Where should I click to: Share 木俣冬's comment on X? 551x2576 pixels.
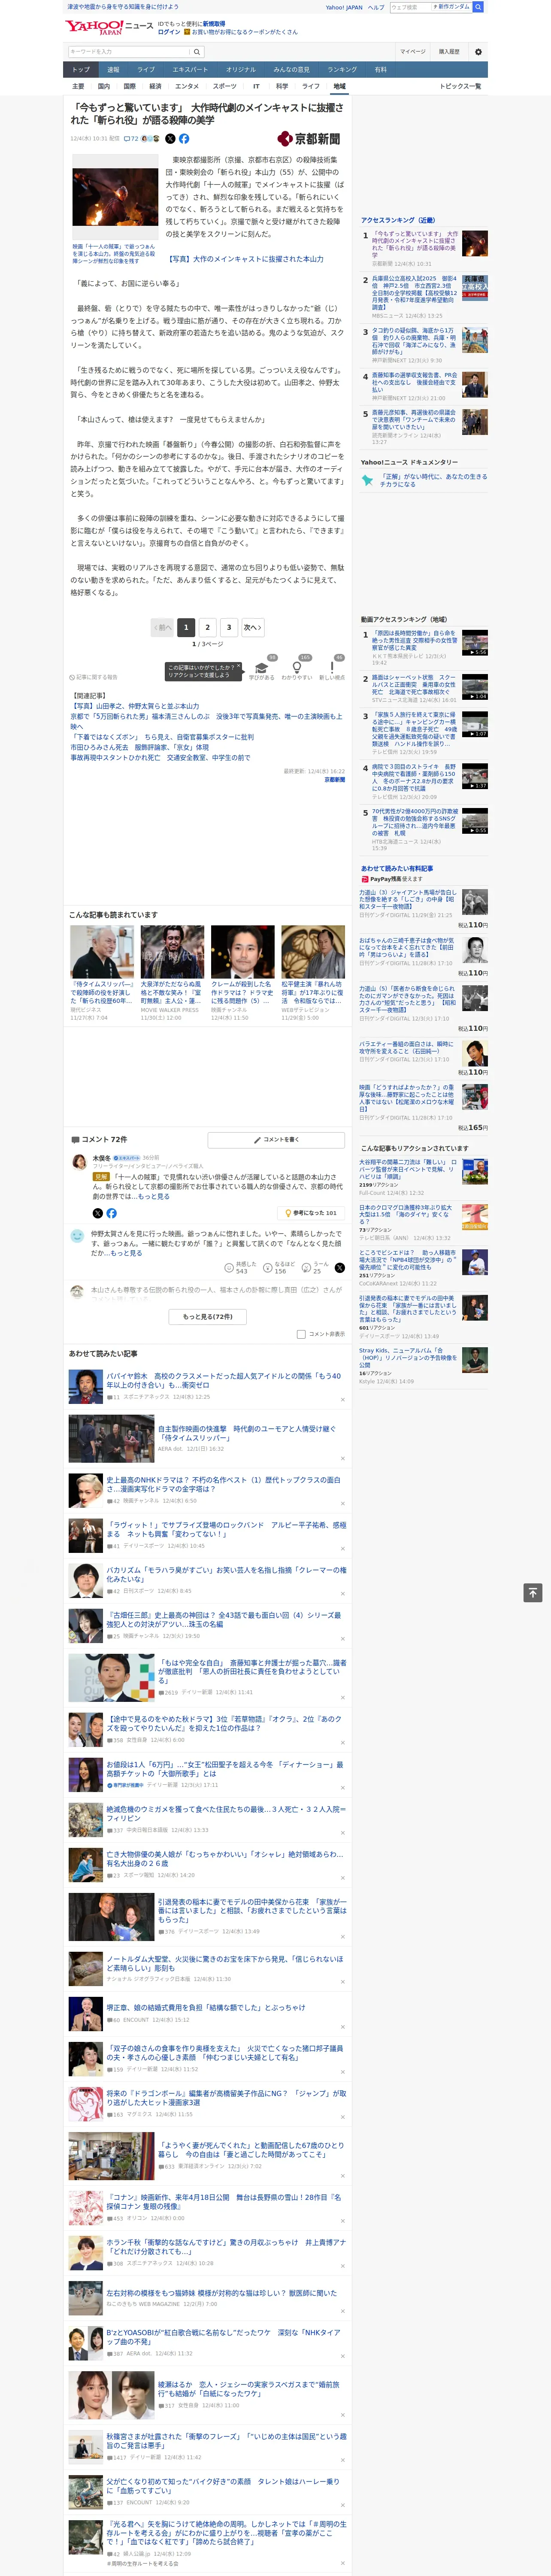click(x=97, y=1213)
